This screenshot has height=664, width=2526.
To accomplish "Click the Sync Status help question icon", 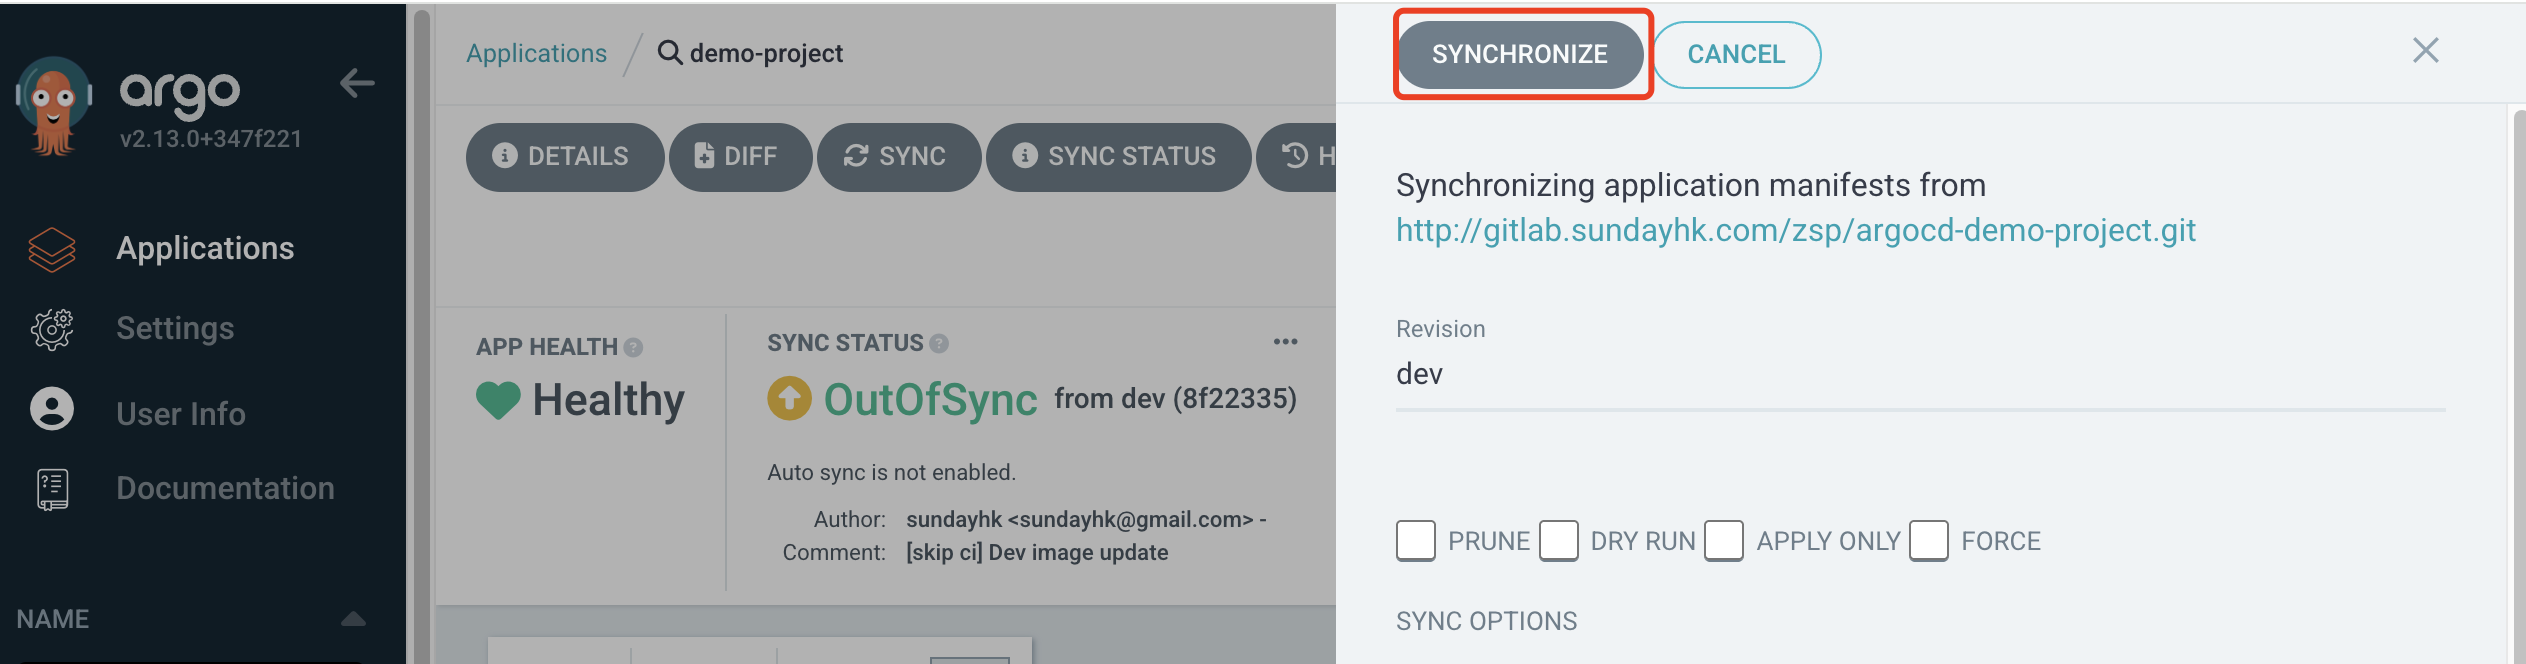I will pos(938,343).
